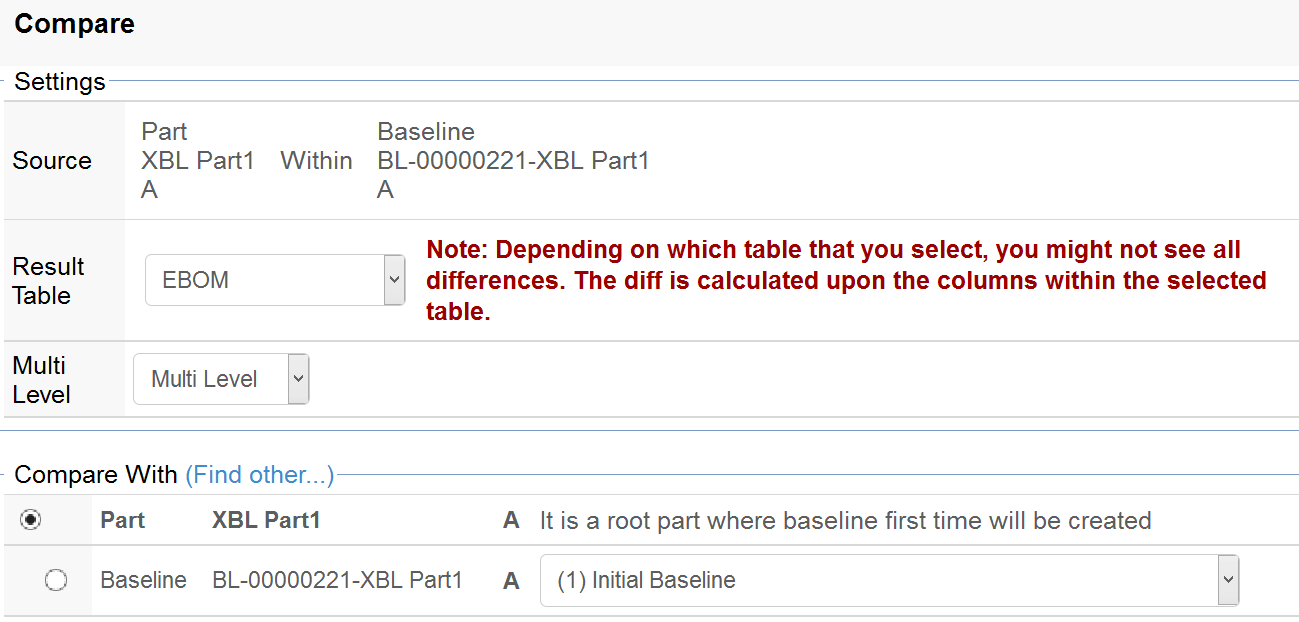Viewport: 1299px width, 622px height.
Task: Click BL-00000221-XBL Part1 in the Source row
Action: 513,161
